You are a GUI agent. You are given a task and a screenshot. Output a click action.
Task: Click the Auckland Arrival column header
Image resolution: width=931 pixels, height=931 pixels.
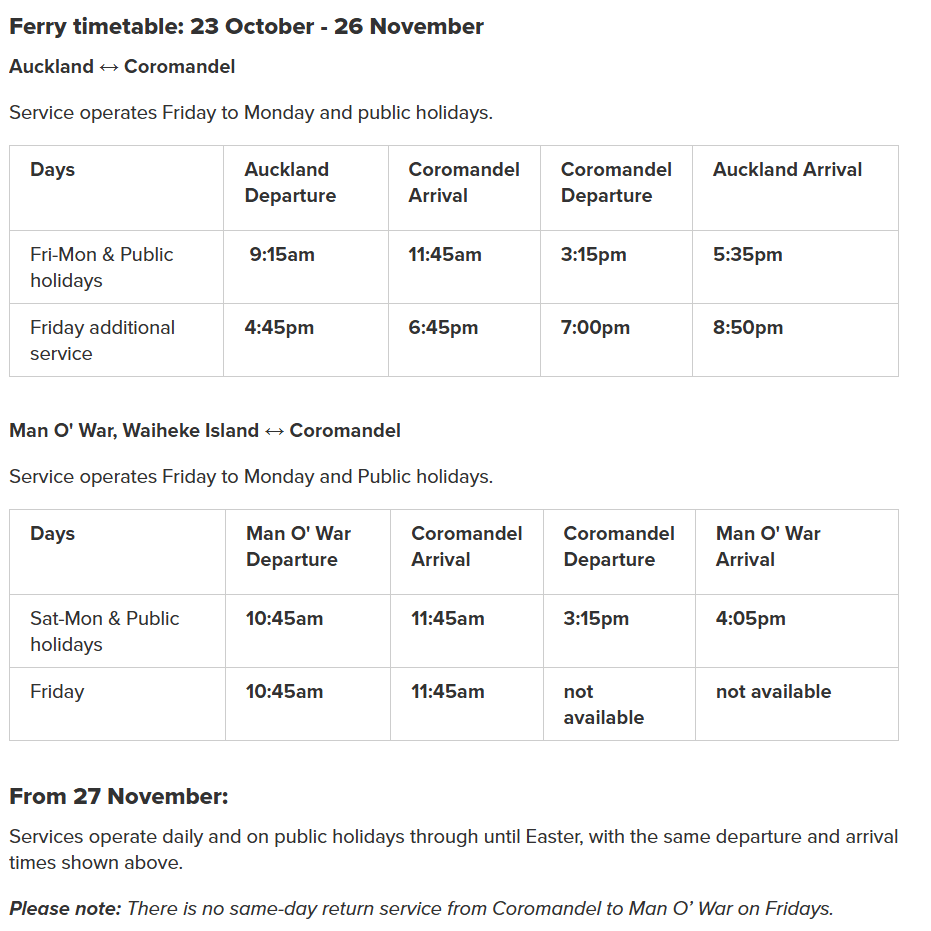pyautogui.click(x=787, y=170)
